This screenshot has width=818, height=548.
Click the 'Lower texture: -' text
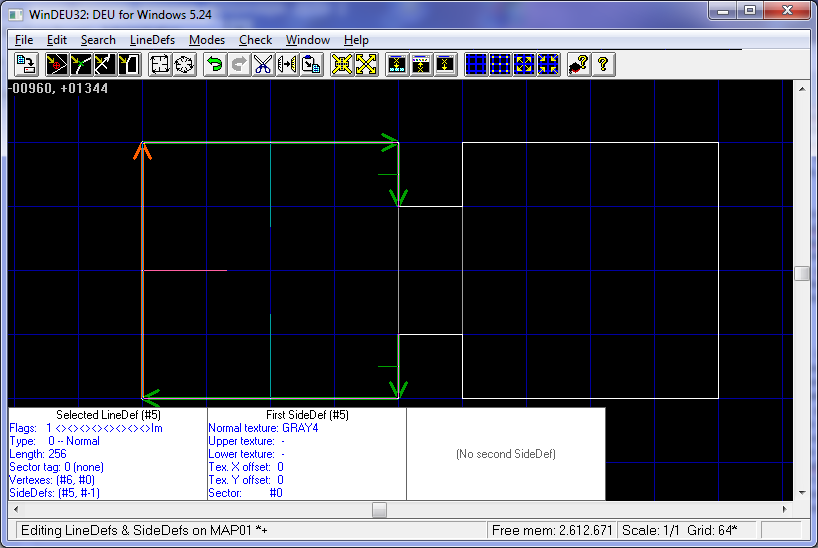[246, 454]
